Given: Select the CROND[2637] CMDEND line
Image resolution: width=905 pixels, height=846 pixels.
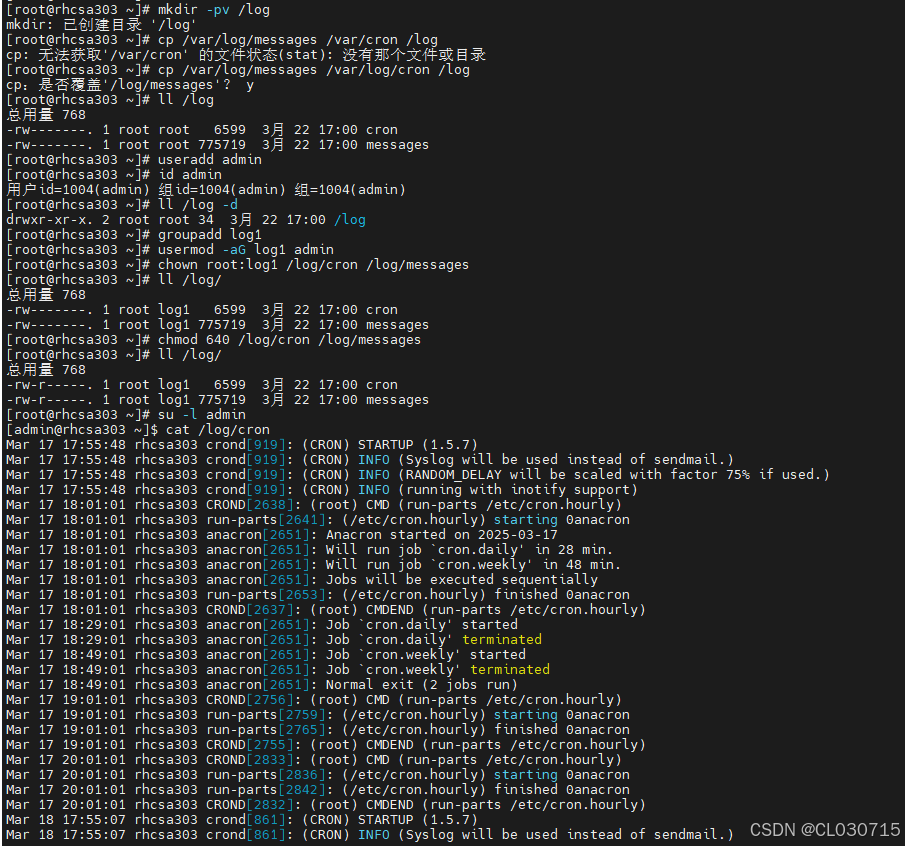Looking at the screenshot, I should (326, 610).
